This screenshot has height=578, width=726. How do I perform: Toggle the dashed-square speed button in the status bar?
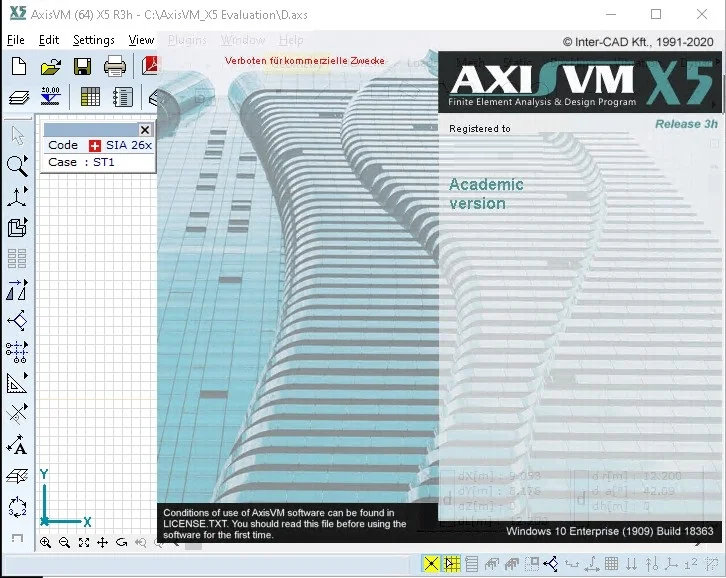[x=532, y=564]
